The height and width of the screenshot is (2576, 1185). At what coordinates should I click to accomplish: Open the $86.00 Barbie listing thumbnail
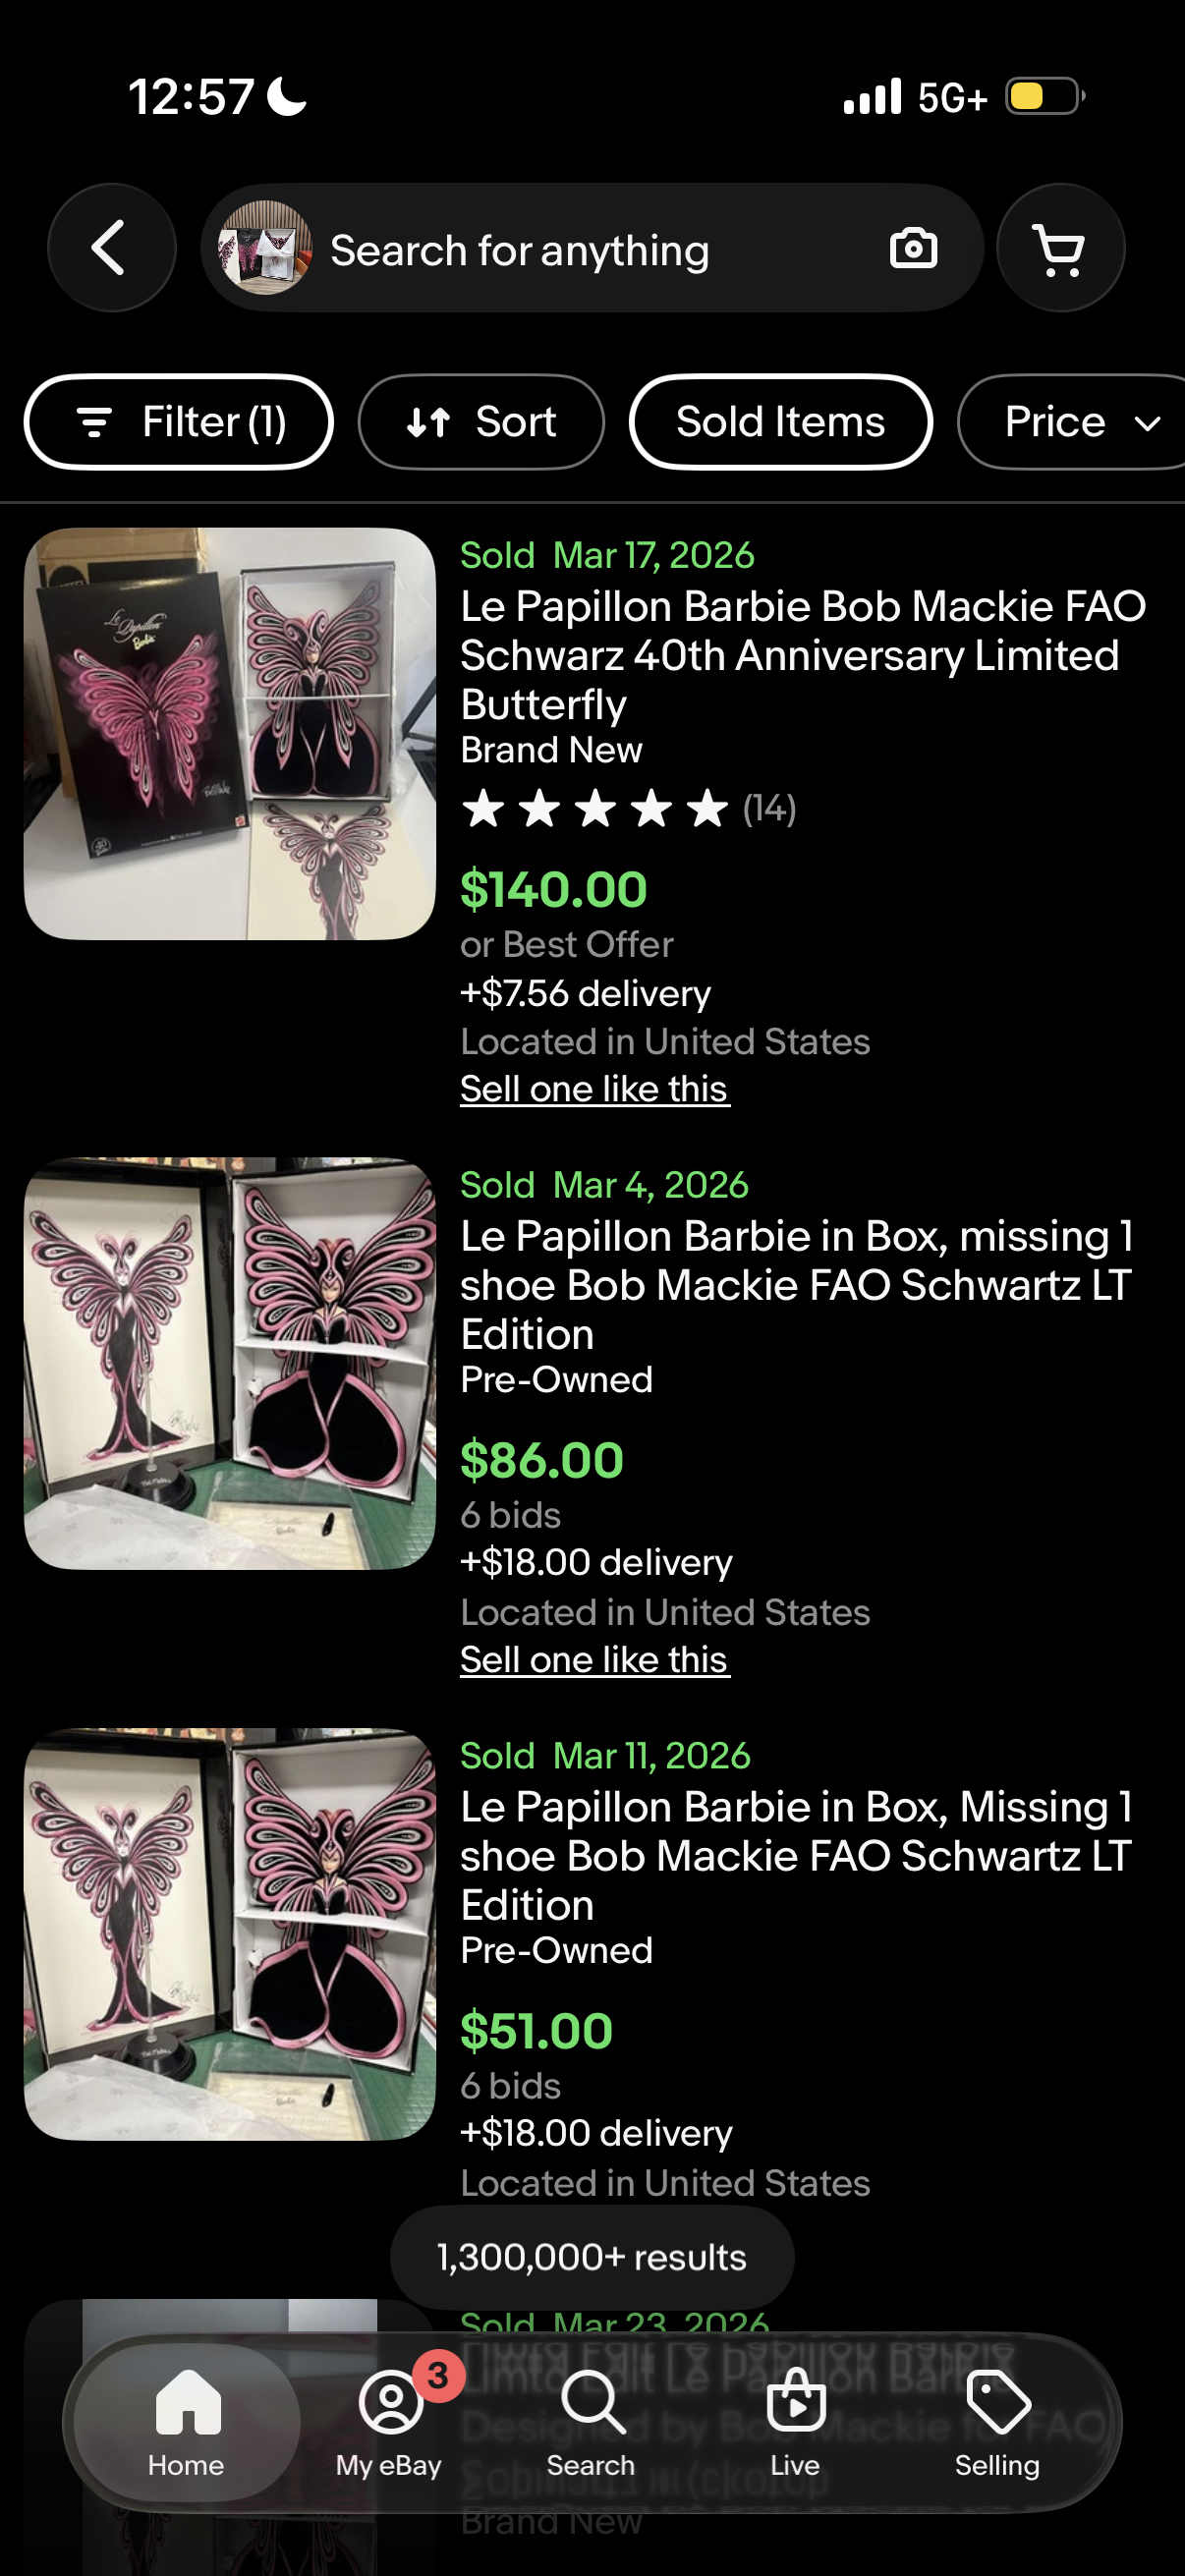(230, 1364)
